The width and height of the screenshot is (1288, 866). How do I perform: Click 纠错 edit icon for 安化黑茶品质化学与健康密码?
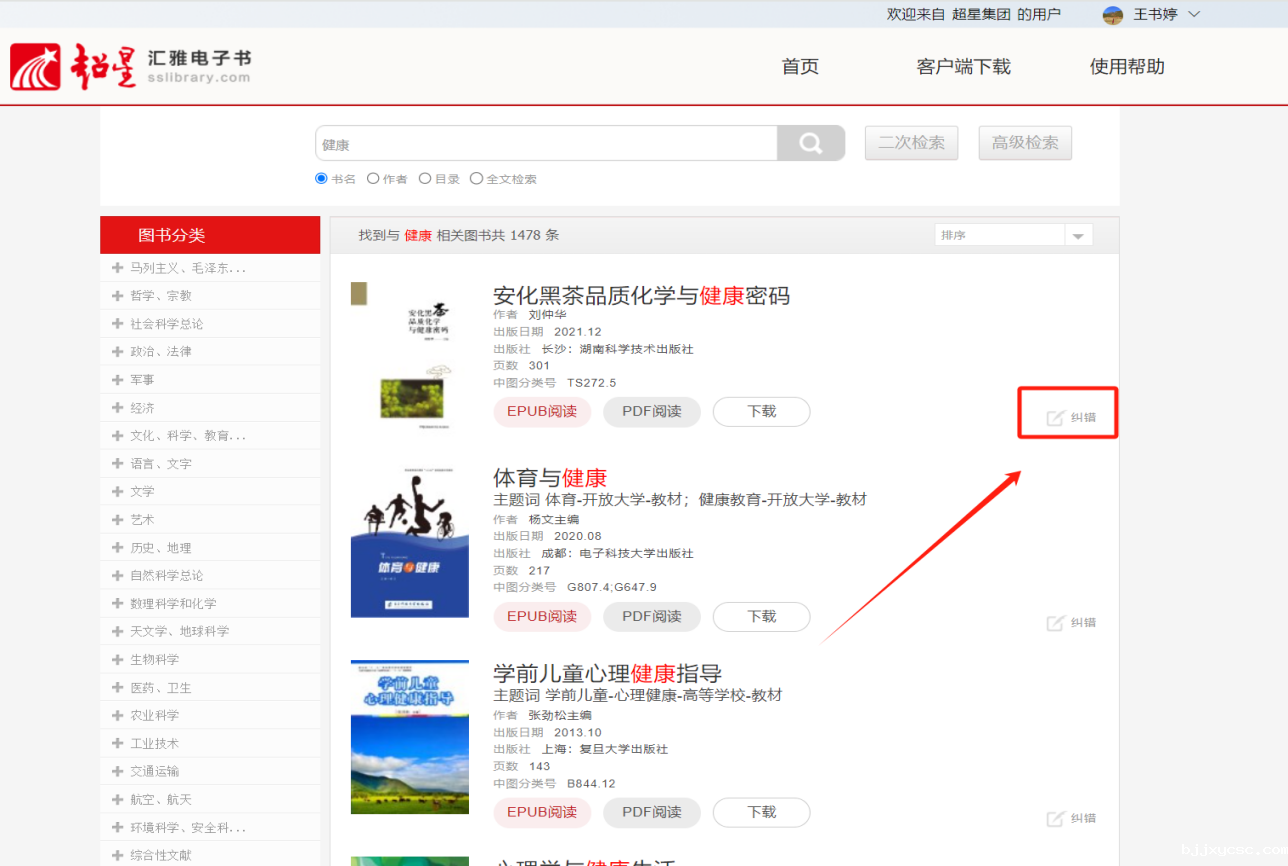1055,418
